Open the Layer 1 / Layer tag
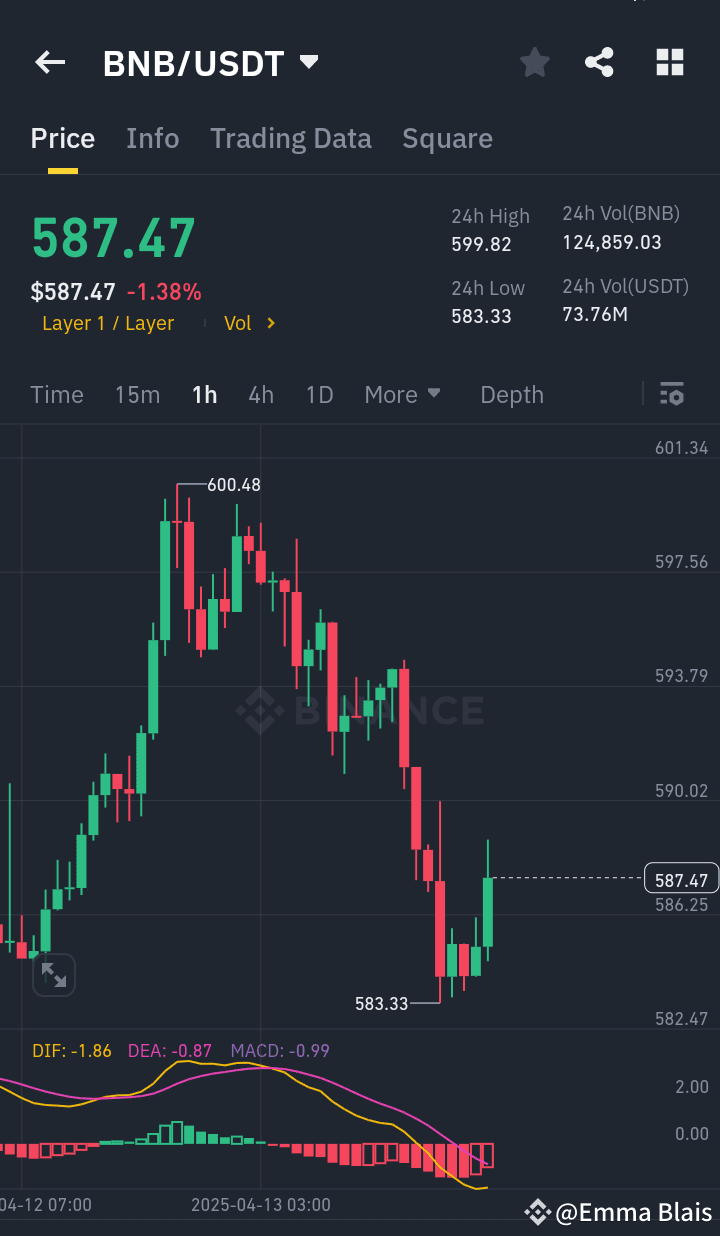The height and width of the screenshot is (1236, 720). [107, 323]
